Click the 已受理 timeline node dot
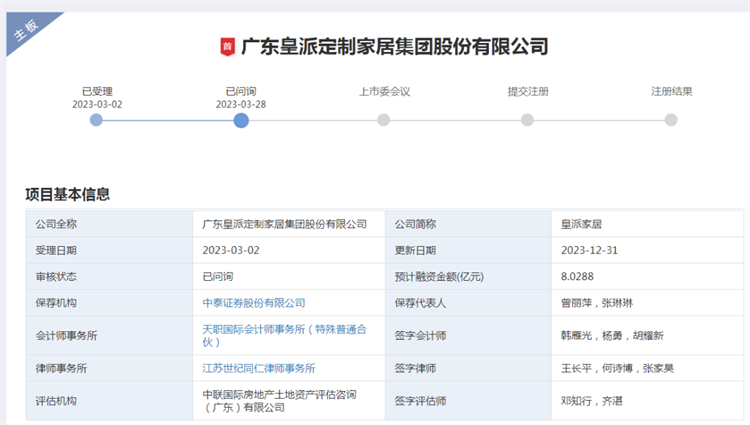Image resolution: width=750 pixels, height=425 pixels. tap(96, 120)
